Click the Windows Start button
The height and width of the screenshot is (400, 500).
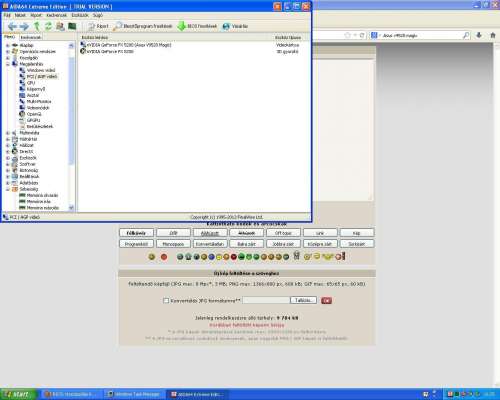click(18, 394)
